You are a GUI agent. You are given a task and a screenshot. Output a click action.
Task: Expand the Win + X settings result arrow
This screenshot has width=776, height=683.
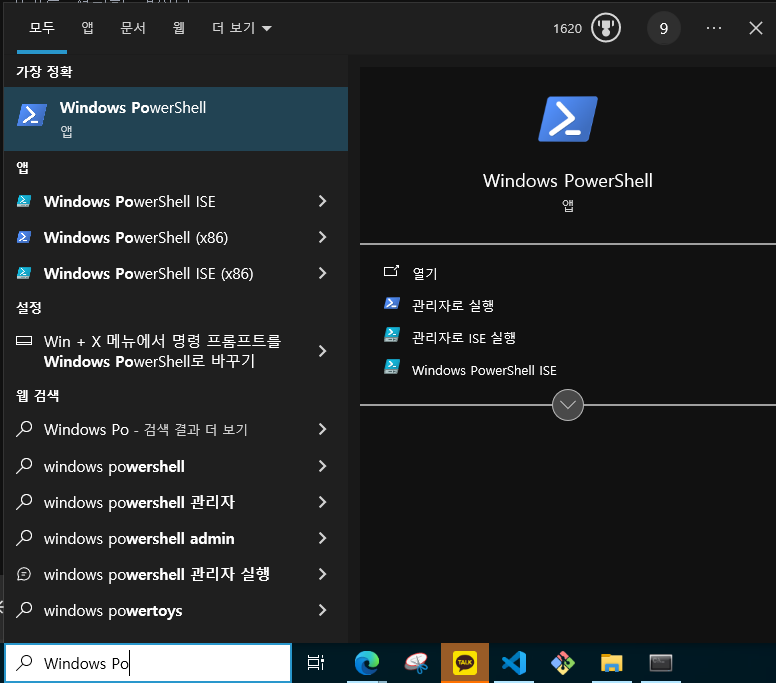click(x=323, y=351)
